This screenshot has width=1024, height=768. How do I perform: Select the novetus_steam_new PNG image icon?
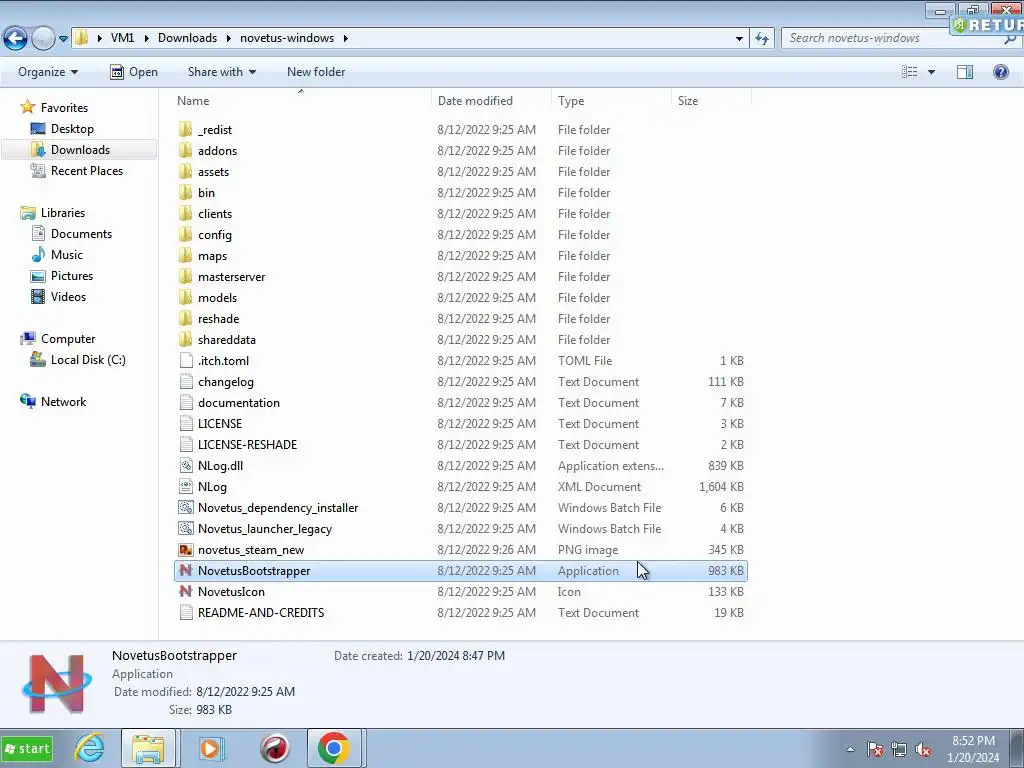[x=185, y=549]
